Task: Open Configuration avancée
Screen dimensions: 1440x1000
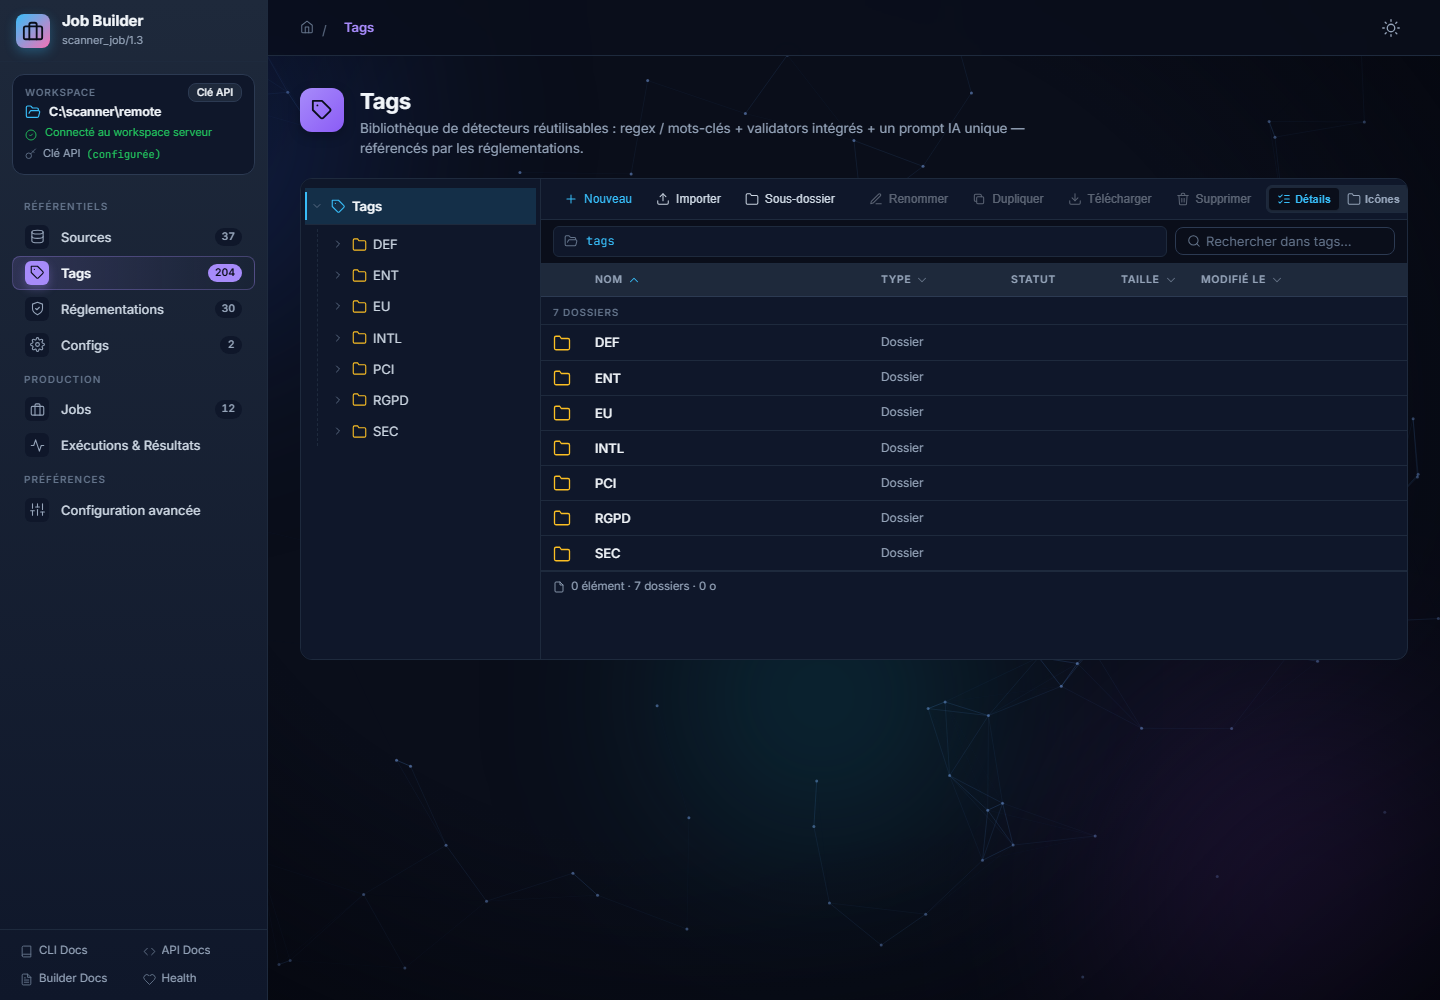Action: click(133, 510)
